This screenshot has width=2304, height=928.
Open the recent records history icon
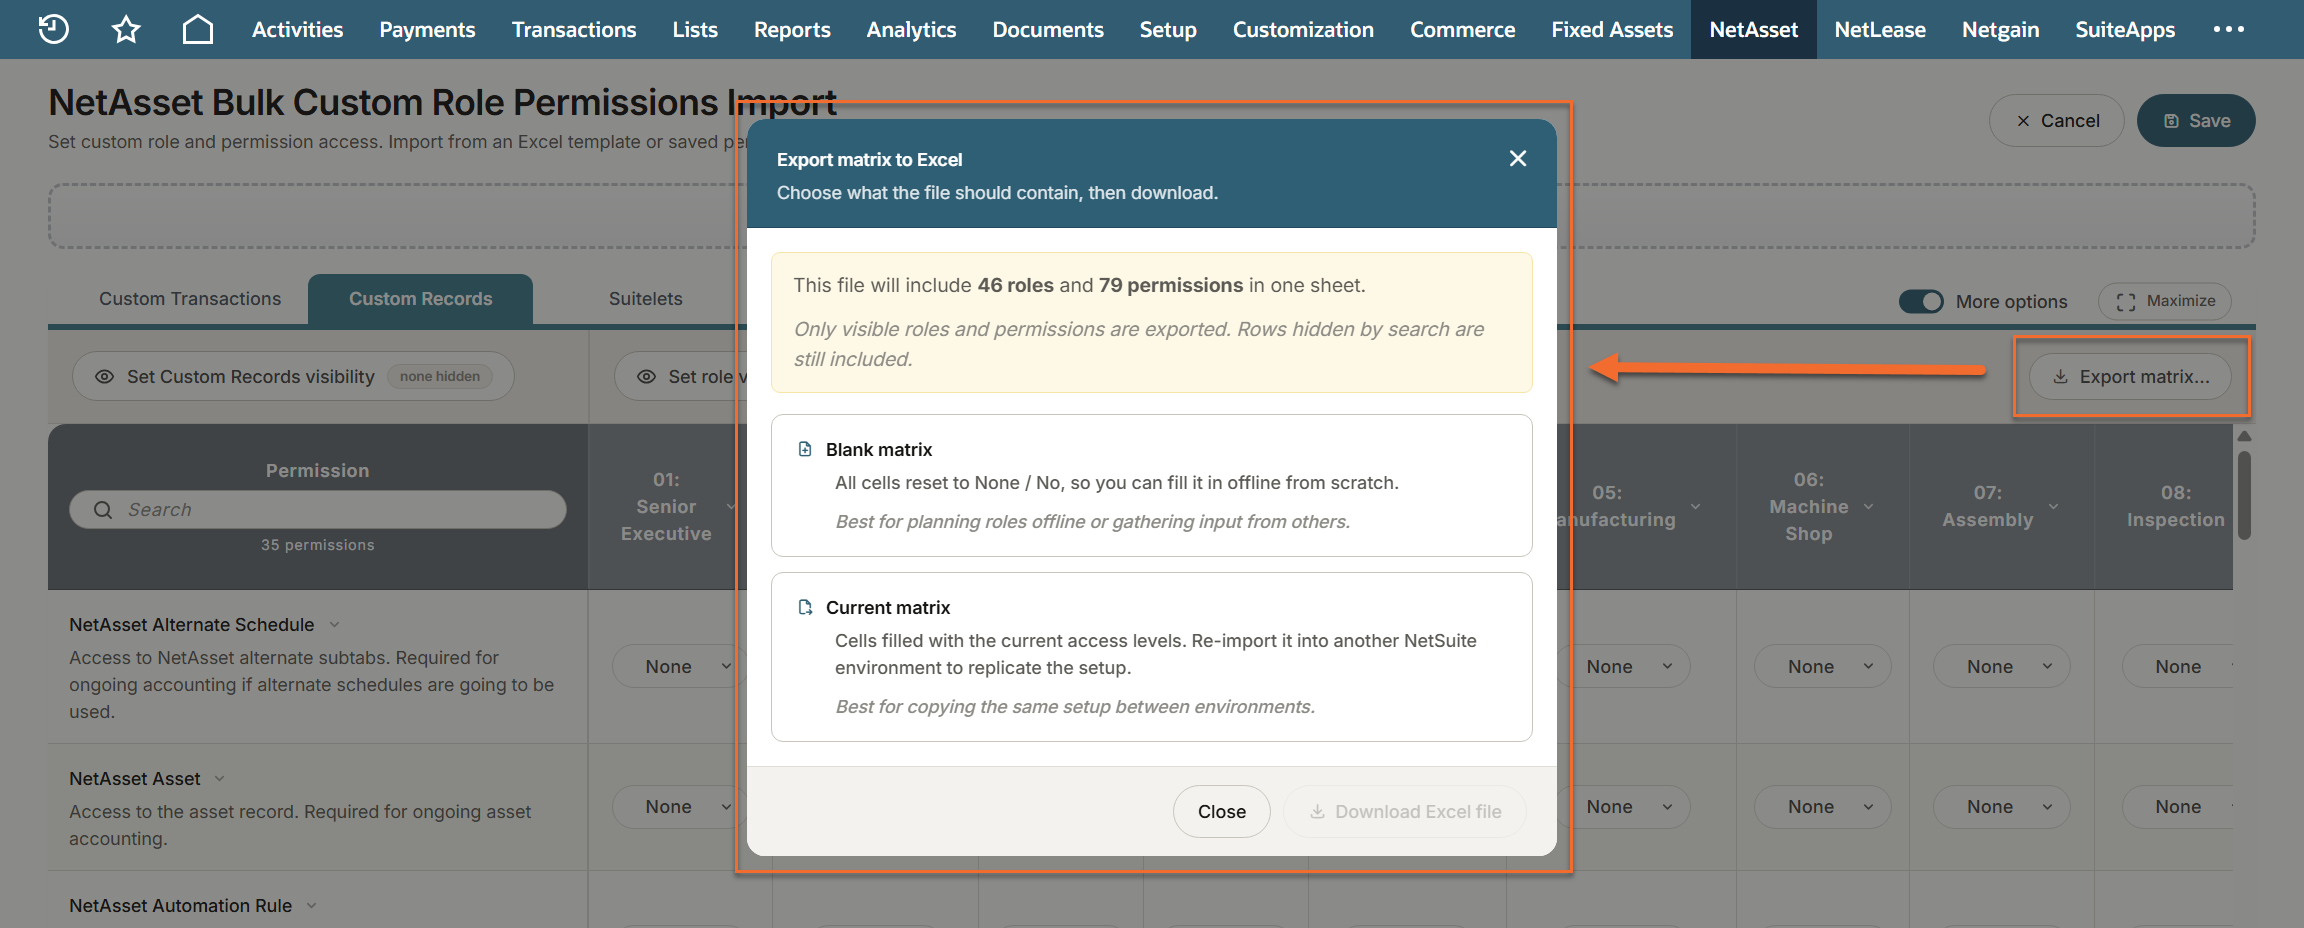(54, 29)
